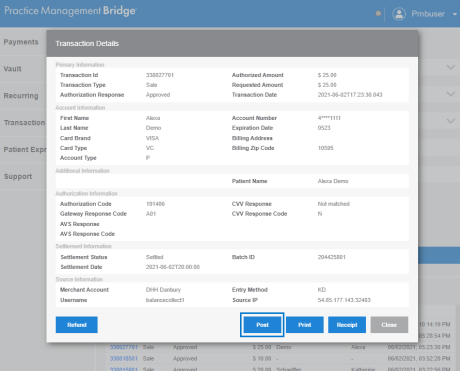Close the Transaction Details dialog
460x371 pixels.
pos(389,325)
